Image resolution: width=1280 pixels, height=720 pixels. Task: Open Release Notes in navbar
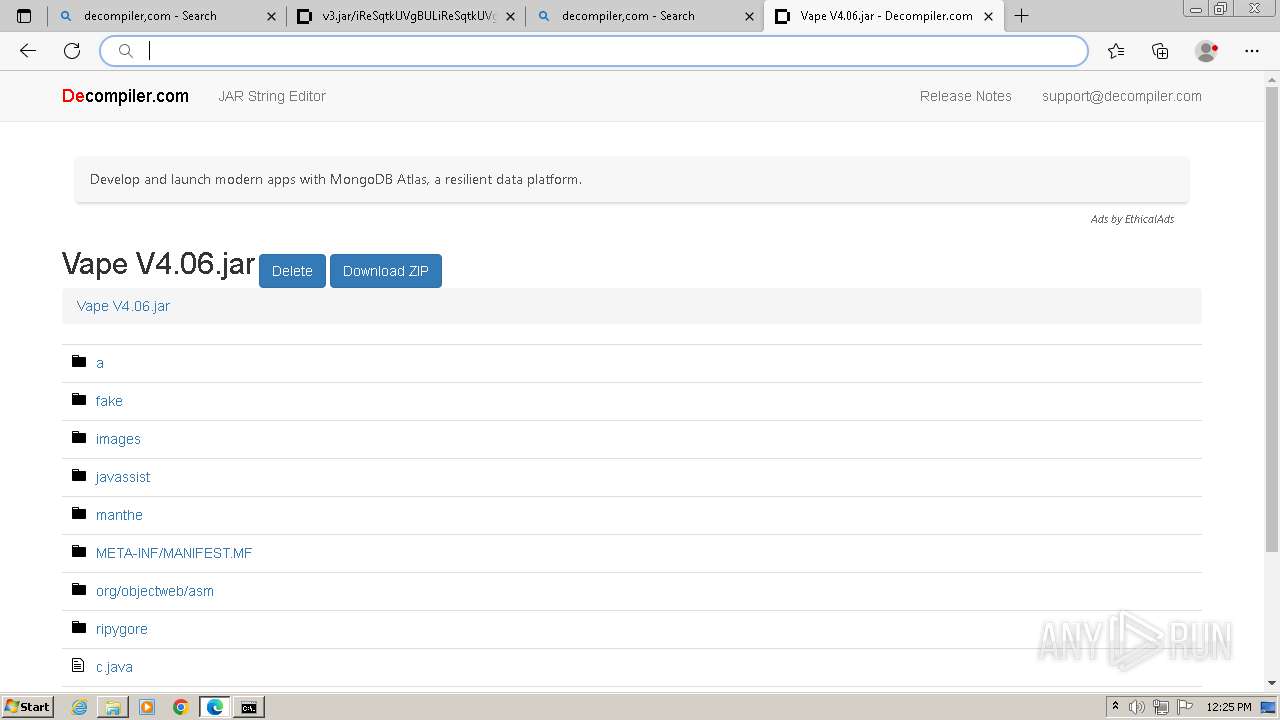click(x=966, y=96)
